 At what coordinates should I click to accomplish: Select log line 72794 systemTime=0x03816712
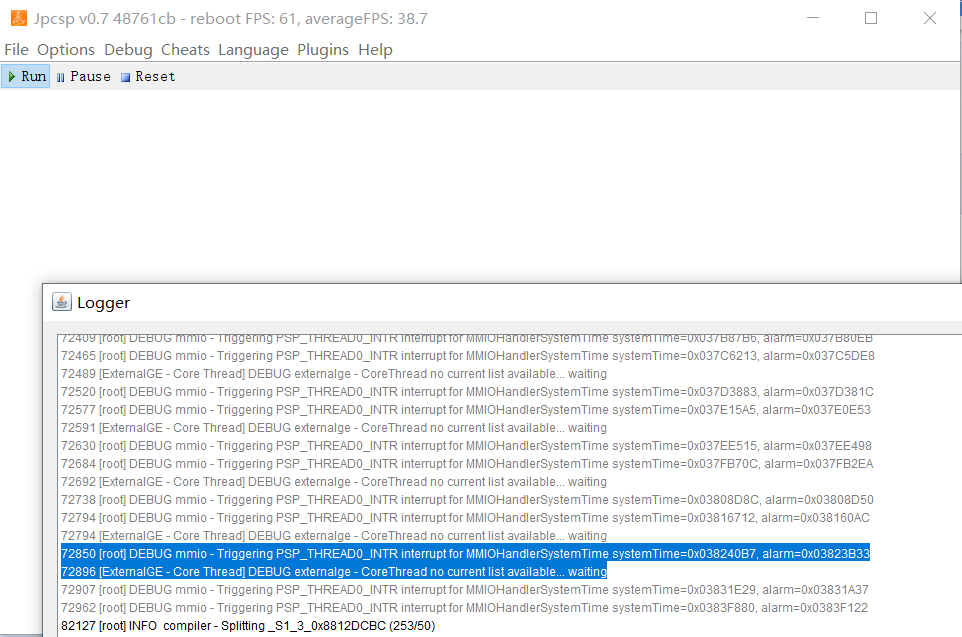465,517
